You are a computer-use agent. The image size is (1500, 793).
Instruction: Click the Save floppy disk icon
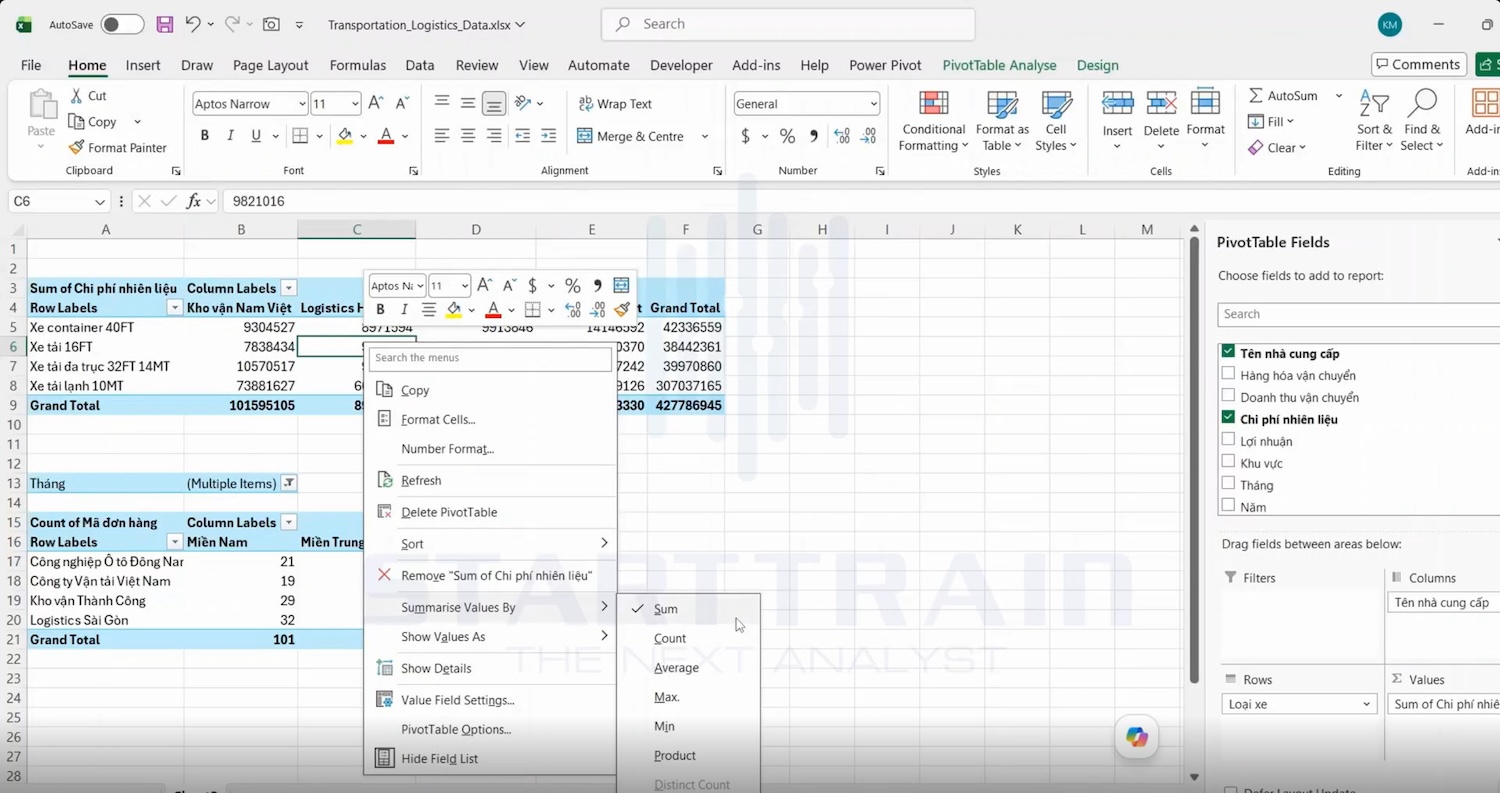[x=165, y=24]
